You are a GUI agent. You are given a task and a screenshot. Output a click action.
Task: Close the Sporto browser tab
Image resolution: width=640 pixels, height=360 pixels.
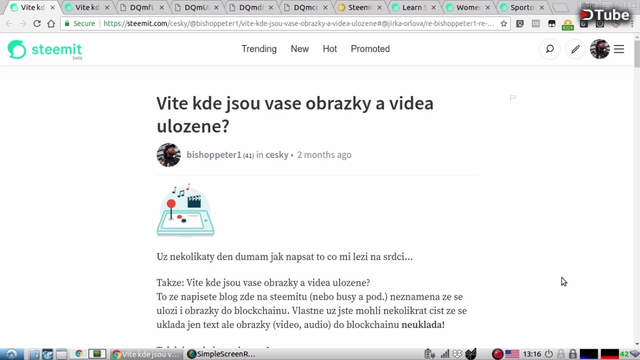click(x=542, y=7)
